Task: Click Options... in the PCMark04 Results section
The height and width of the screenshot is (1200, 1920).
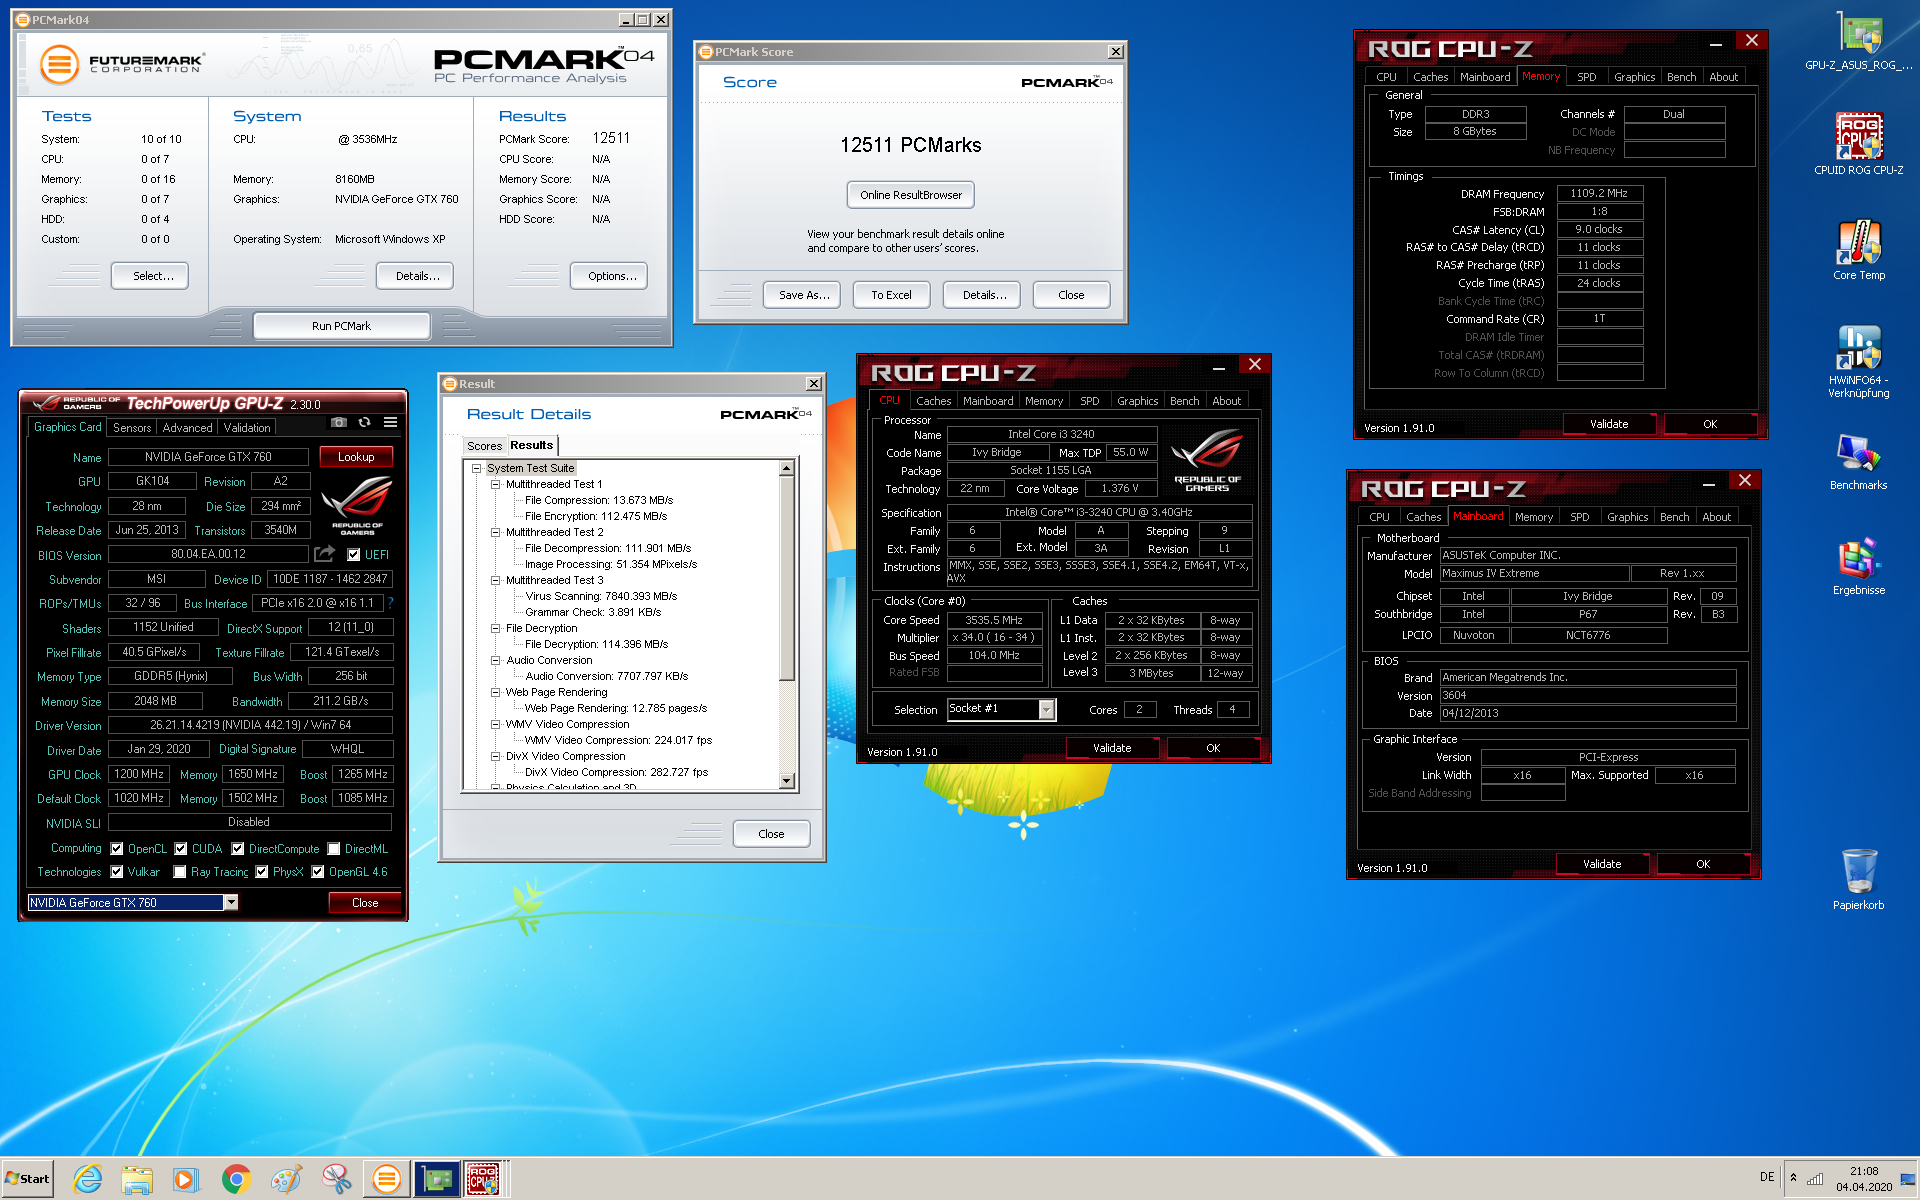Action: pyautogui.click(x=609, y=276)
